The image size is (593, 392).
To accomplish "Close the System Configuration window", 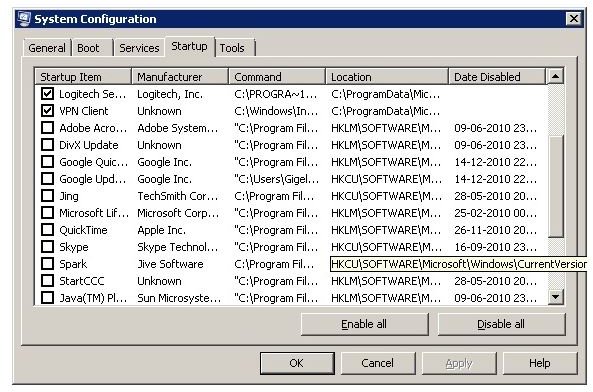I will click(x=574, y=19).
